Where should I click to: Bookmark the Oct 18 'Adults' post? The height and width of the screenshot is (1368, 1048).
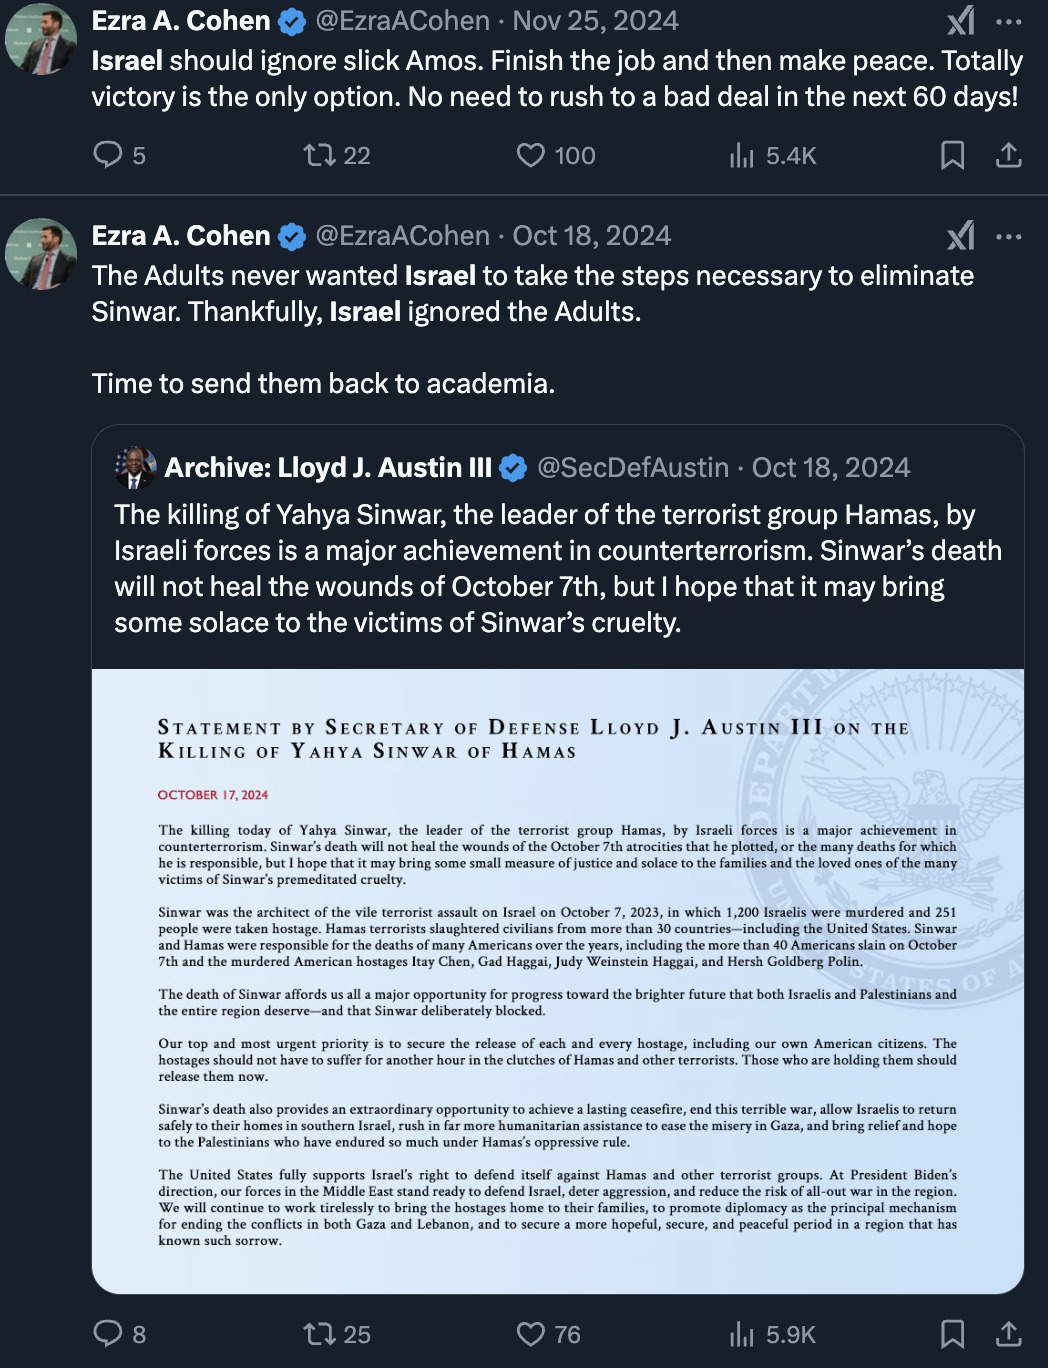tap(952, 1333)
